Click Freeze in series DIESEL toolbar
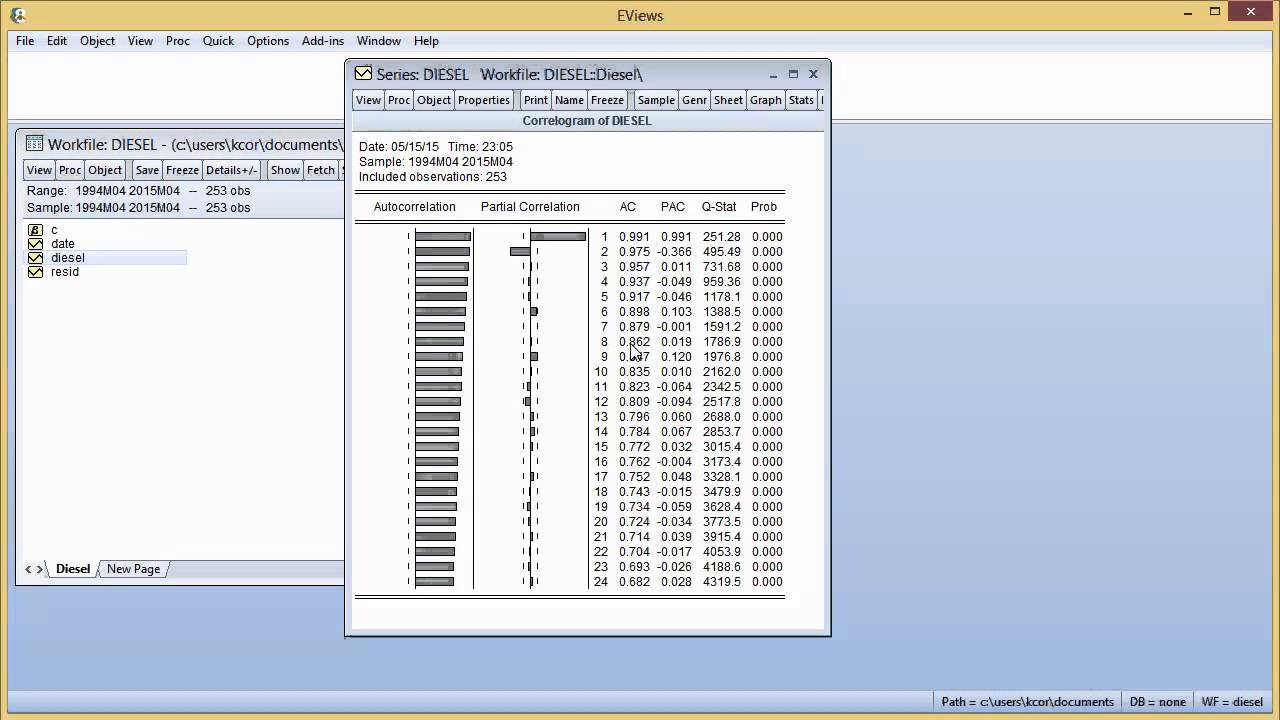 (607, 100)
